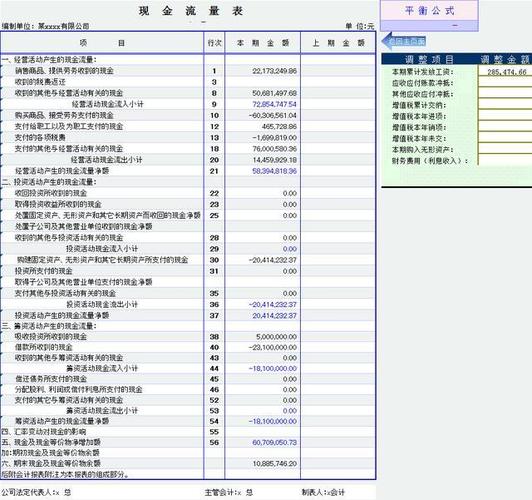Click the 应收应付账款冲抵 adjustment amount field
The height and width of the screenshot is (500, 532).
pos(505,83)
